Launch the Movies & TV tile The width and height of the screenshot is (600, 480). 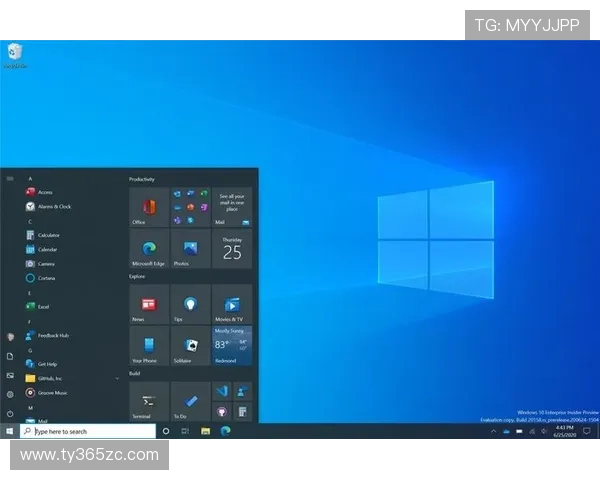pos(232,304)
